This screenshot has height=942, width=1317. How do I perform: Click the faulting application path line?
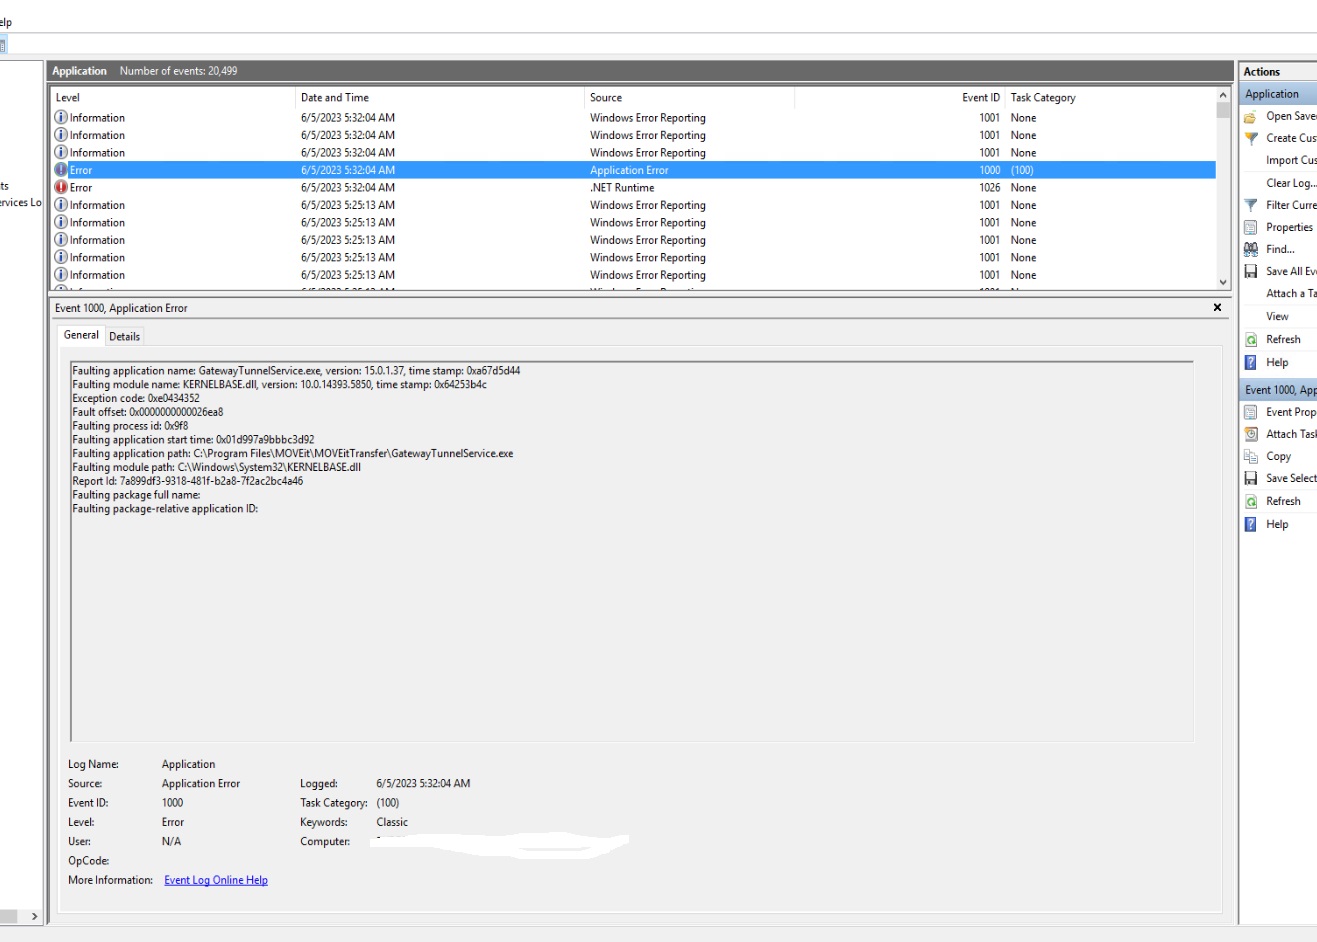coord(292,454)
